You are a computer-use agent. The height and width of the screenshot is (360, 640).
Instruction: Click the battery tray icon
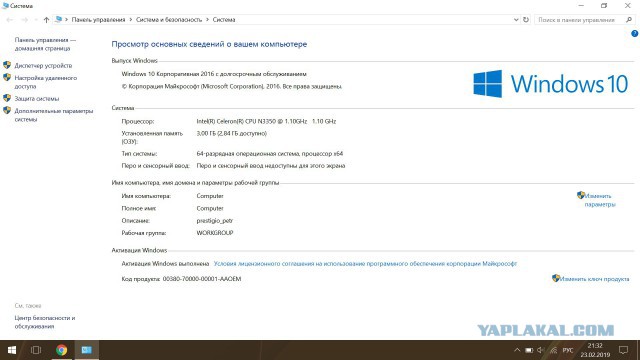click(x=529, y=350)
